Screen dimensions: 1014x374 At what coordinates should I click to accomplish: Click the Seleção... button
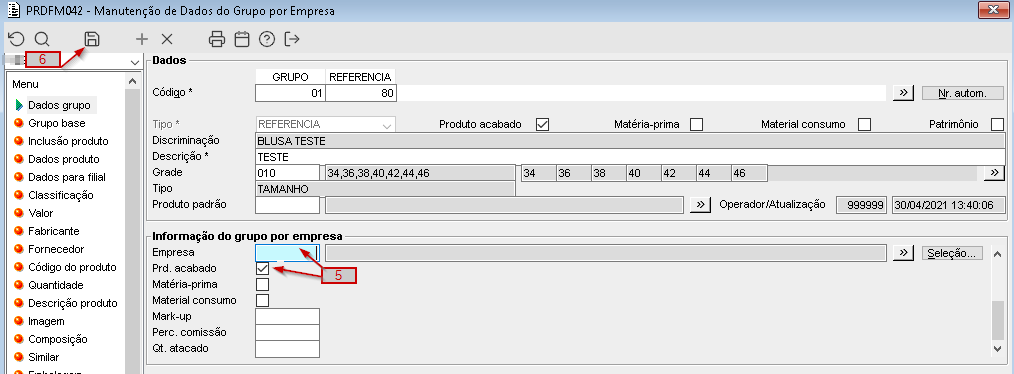pyautogui.click(x=953, y=253)
